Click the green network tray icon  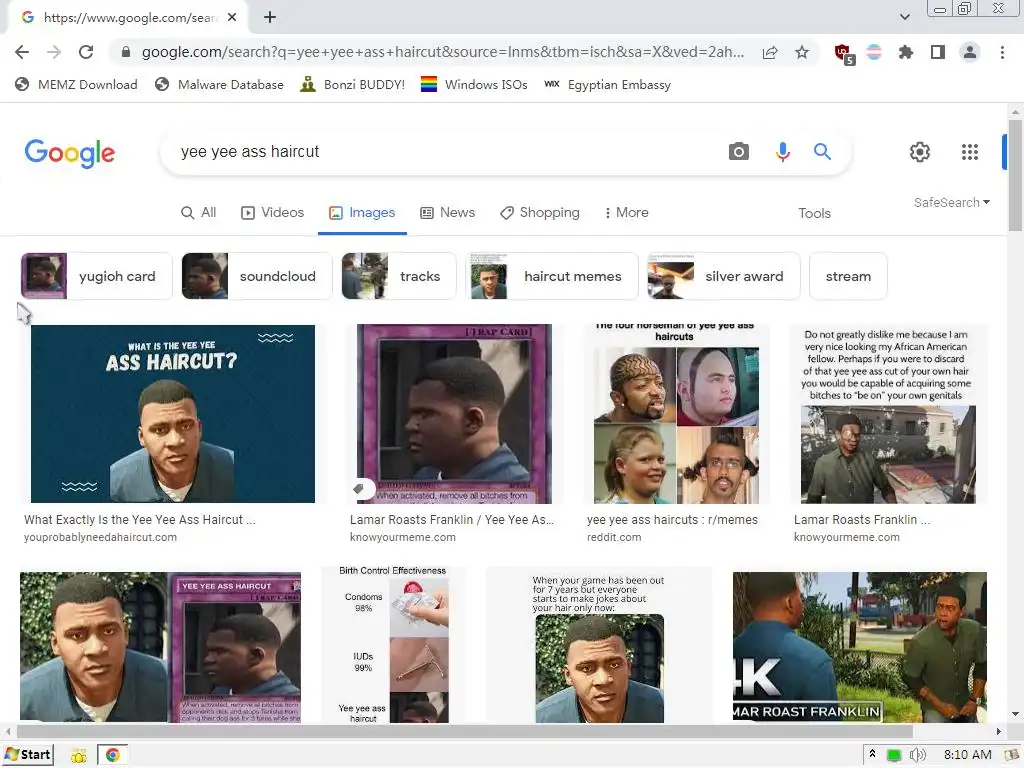(x=894, y=756)
